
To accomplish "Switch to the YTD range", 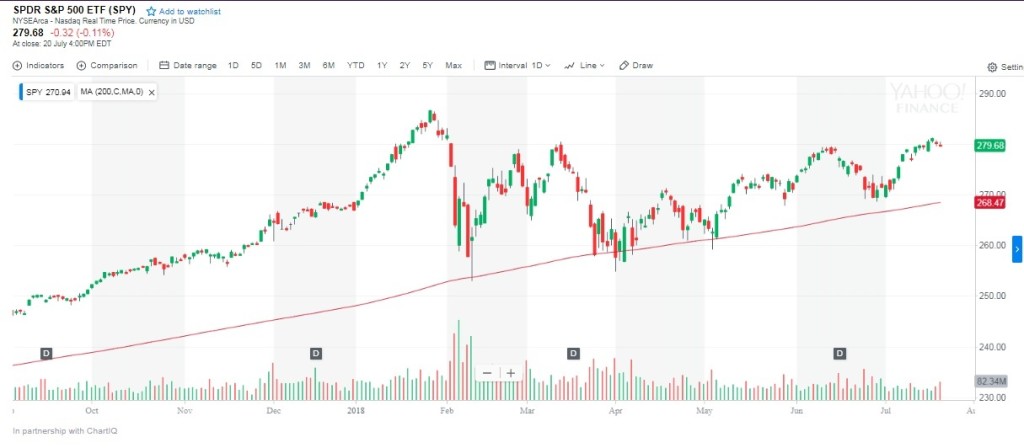I will [x=356, y=66].
